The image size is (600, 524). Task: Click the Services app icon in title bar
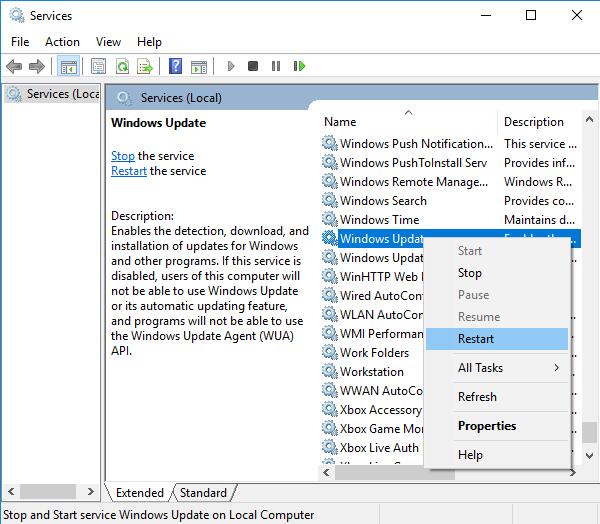(17, 16)
